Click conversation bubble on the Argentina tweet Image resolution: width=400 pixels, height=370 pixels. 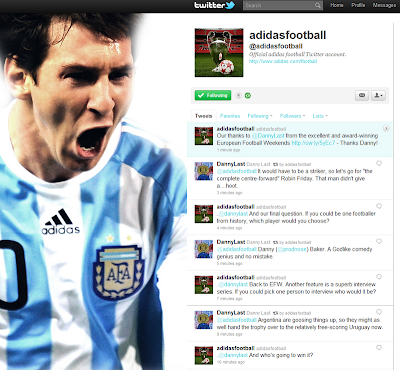click(379, 312)
